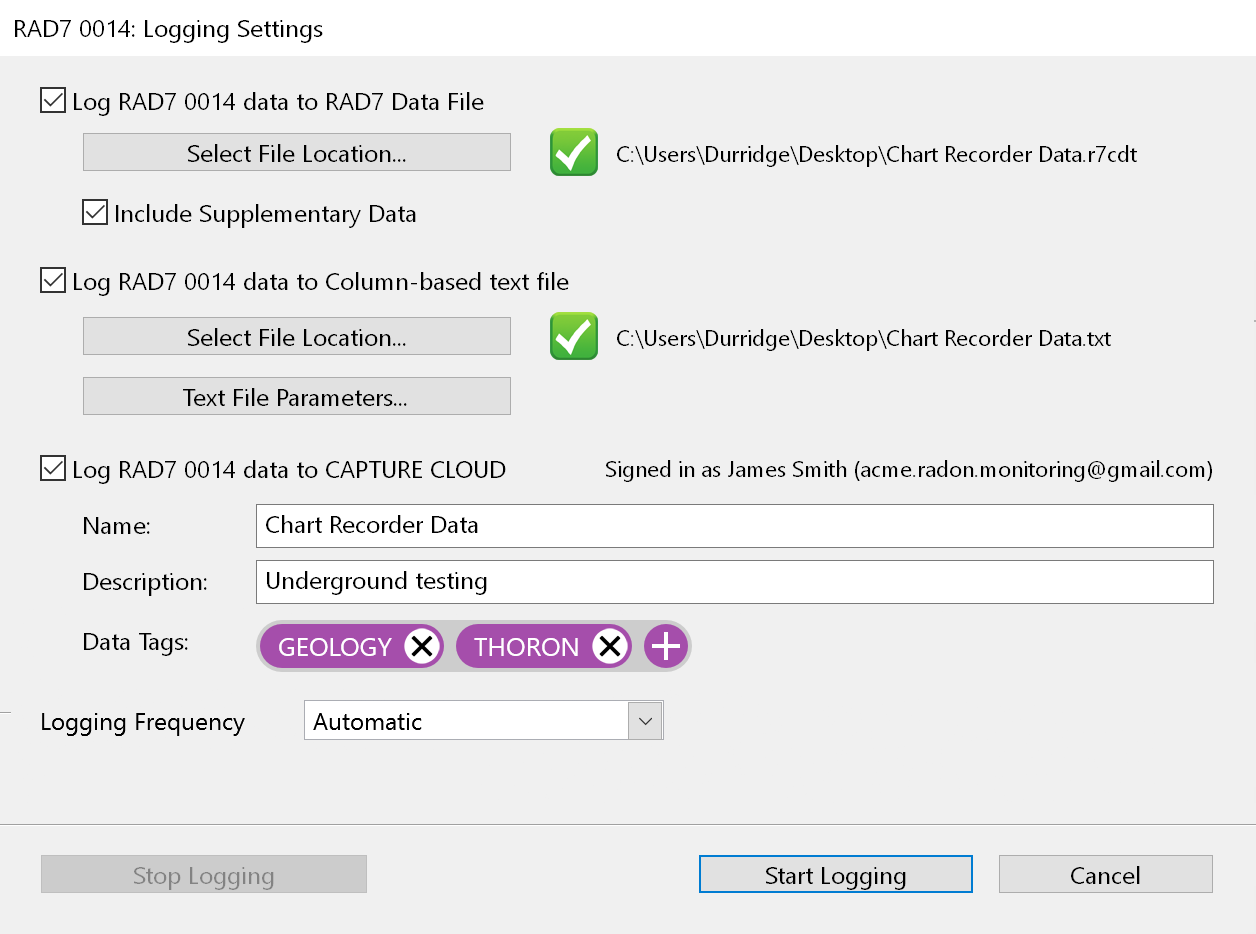Viewport: 1256px width, 934px height.
Task: Click the Automatic logging frequency combo box
Action: coord(466,721)
